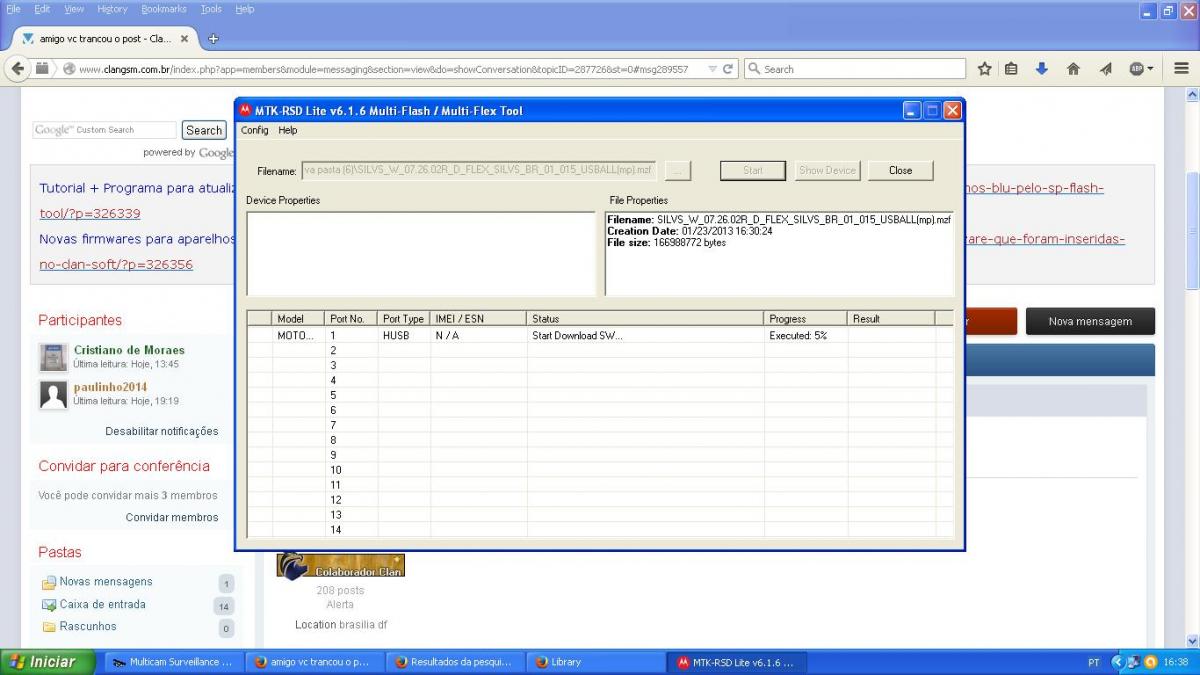The width and height of the screenshot is (1200, 675).
Task: Open 'Caixa de entrada' folder
Action: [102, 604]
